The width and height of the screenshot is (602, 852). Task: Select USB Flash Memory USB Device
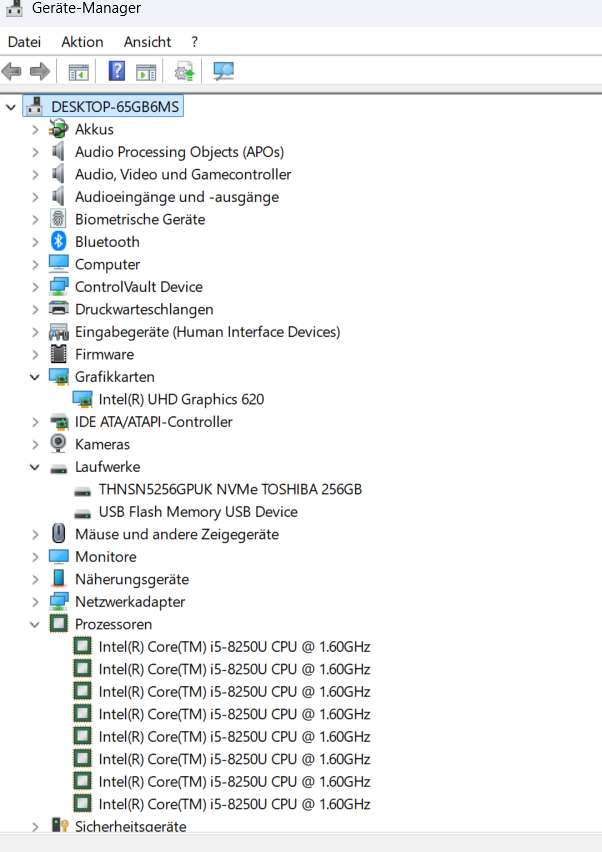pos(198,512)
